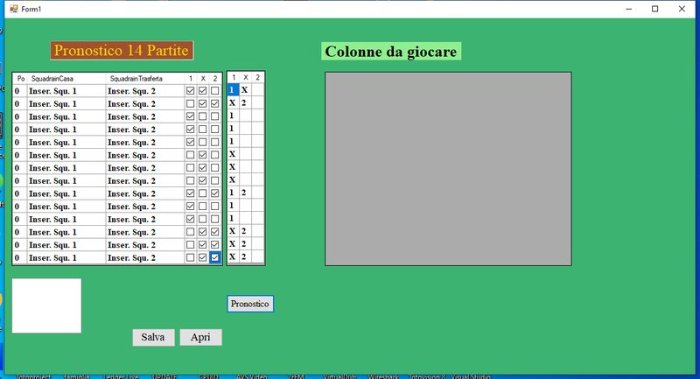
Task: Click the first row 'Inser. Squ. 1' cell
Action: pos(67,91)
